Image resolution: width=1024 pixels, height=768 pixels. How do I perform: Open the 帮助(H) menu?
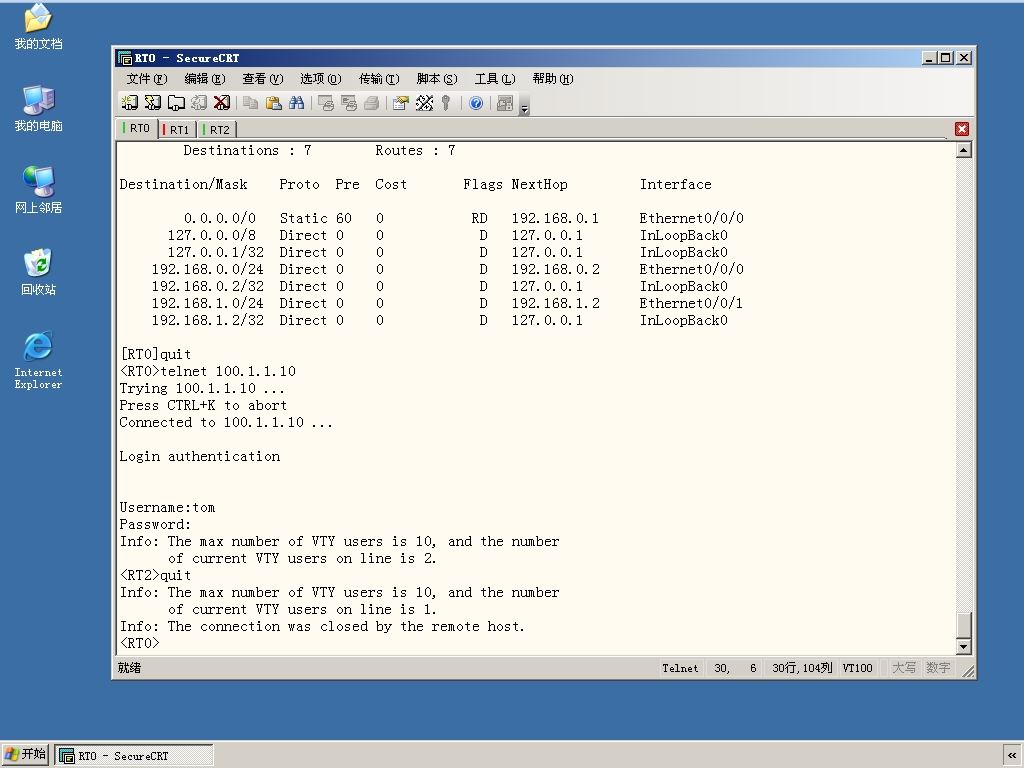[x=553, y=79]
